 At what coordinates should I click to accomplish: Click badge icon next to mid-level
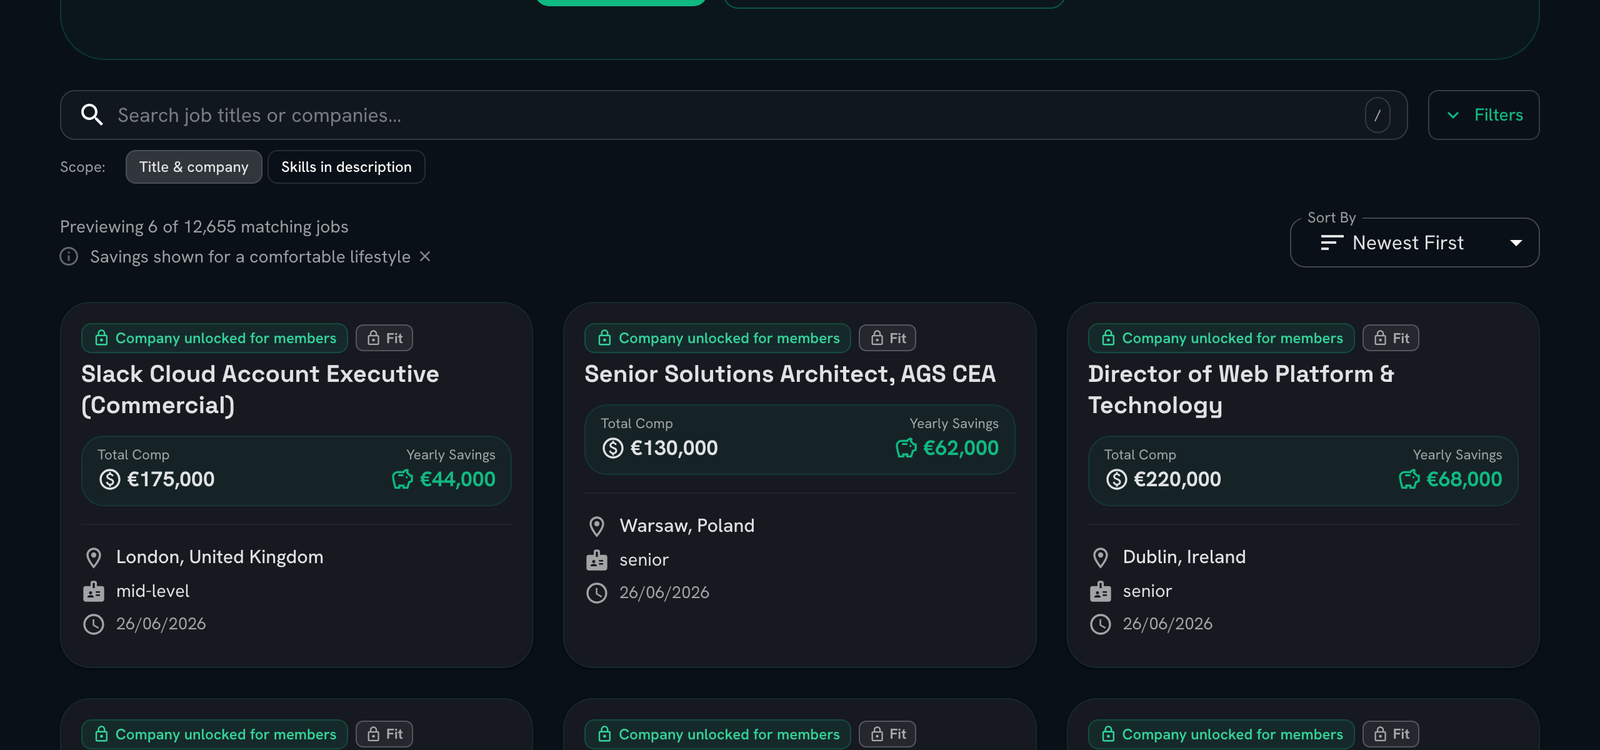94,591
